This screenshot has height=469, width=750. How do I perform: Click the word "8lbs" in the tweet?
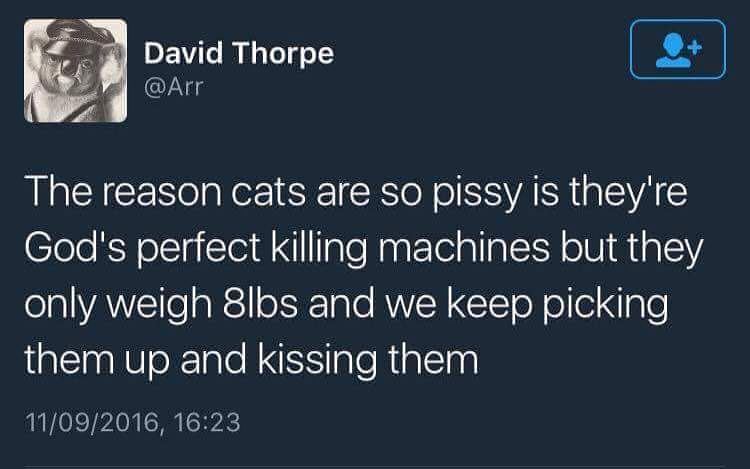coord(260,304)
